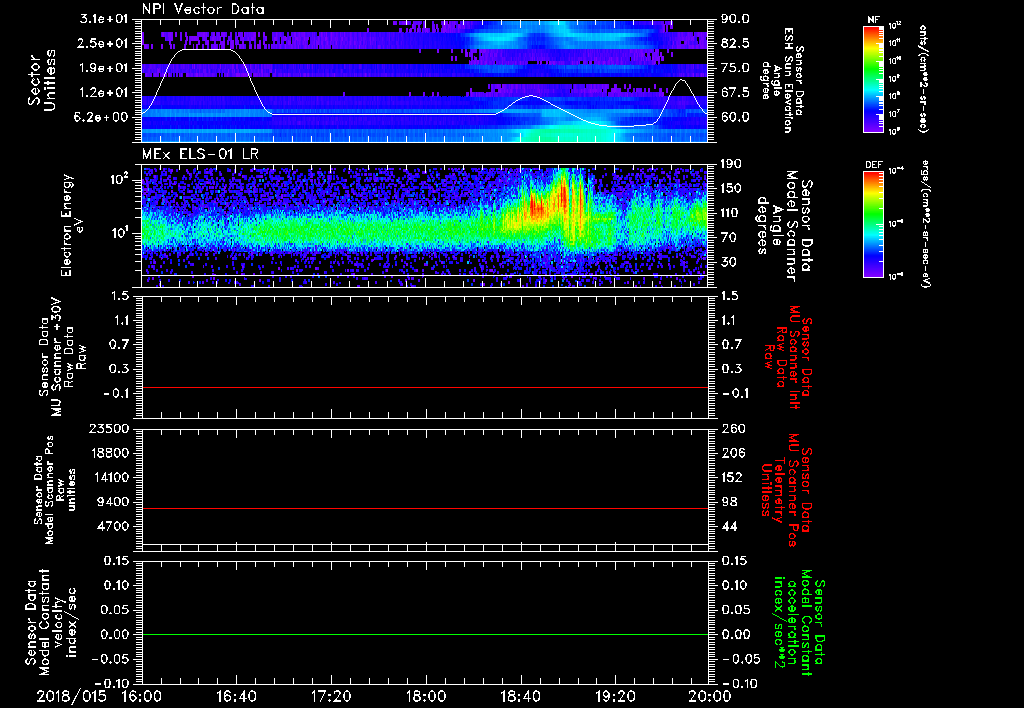Screen dimensions: 1024x708
Task: Click the '206' telemetry axis value
Action: coord(731,453)
